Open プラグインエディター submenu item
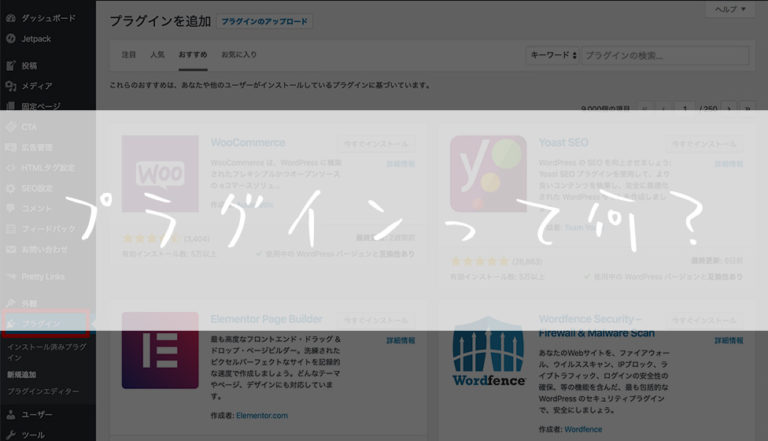Screen dimensions: 768x441 (x=43, y=392)
